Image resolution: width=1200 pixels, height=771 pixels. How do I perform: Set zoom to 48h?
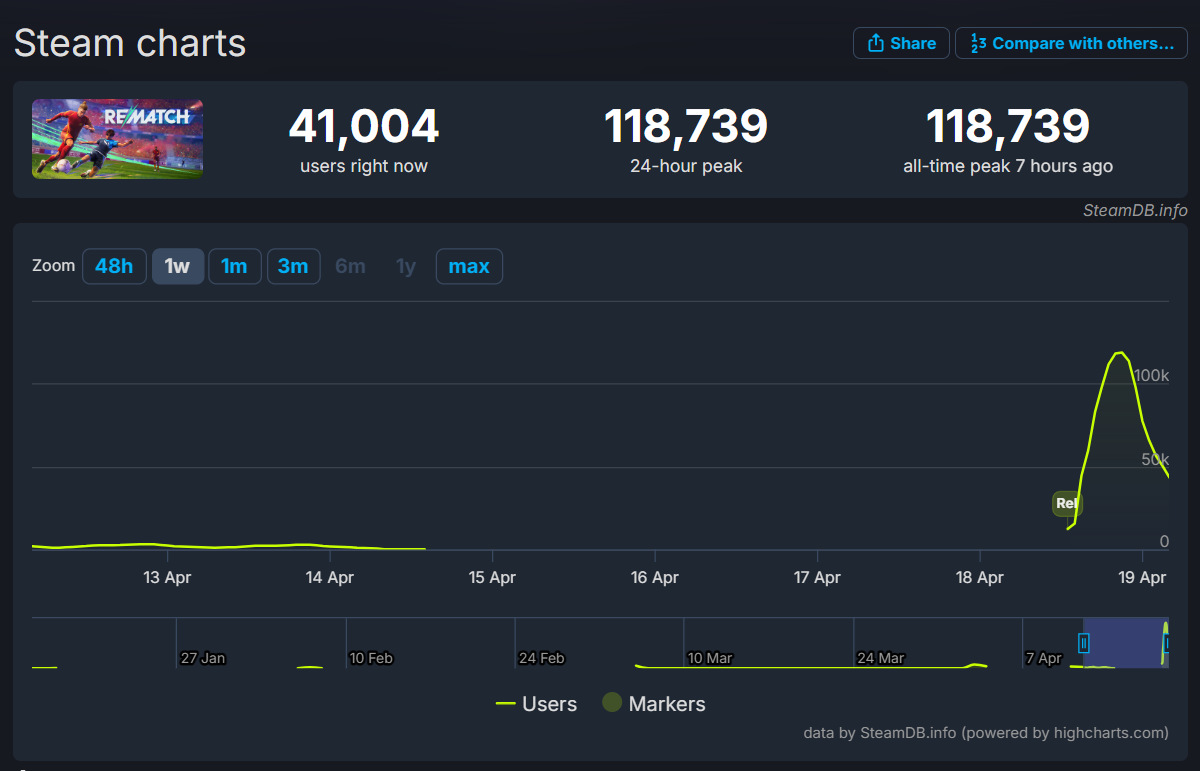pos(114,266)
